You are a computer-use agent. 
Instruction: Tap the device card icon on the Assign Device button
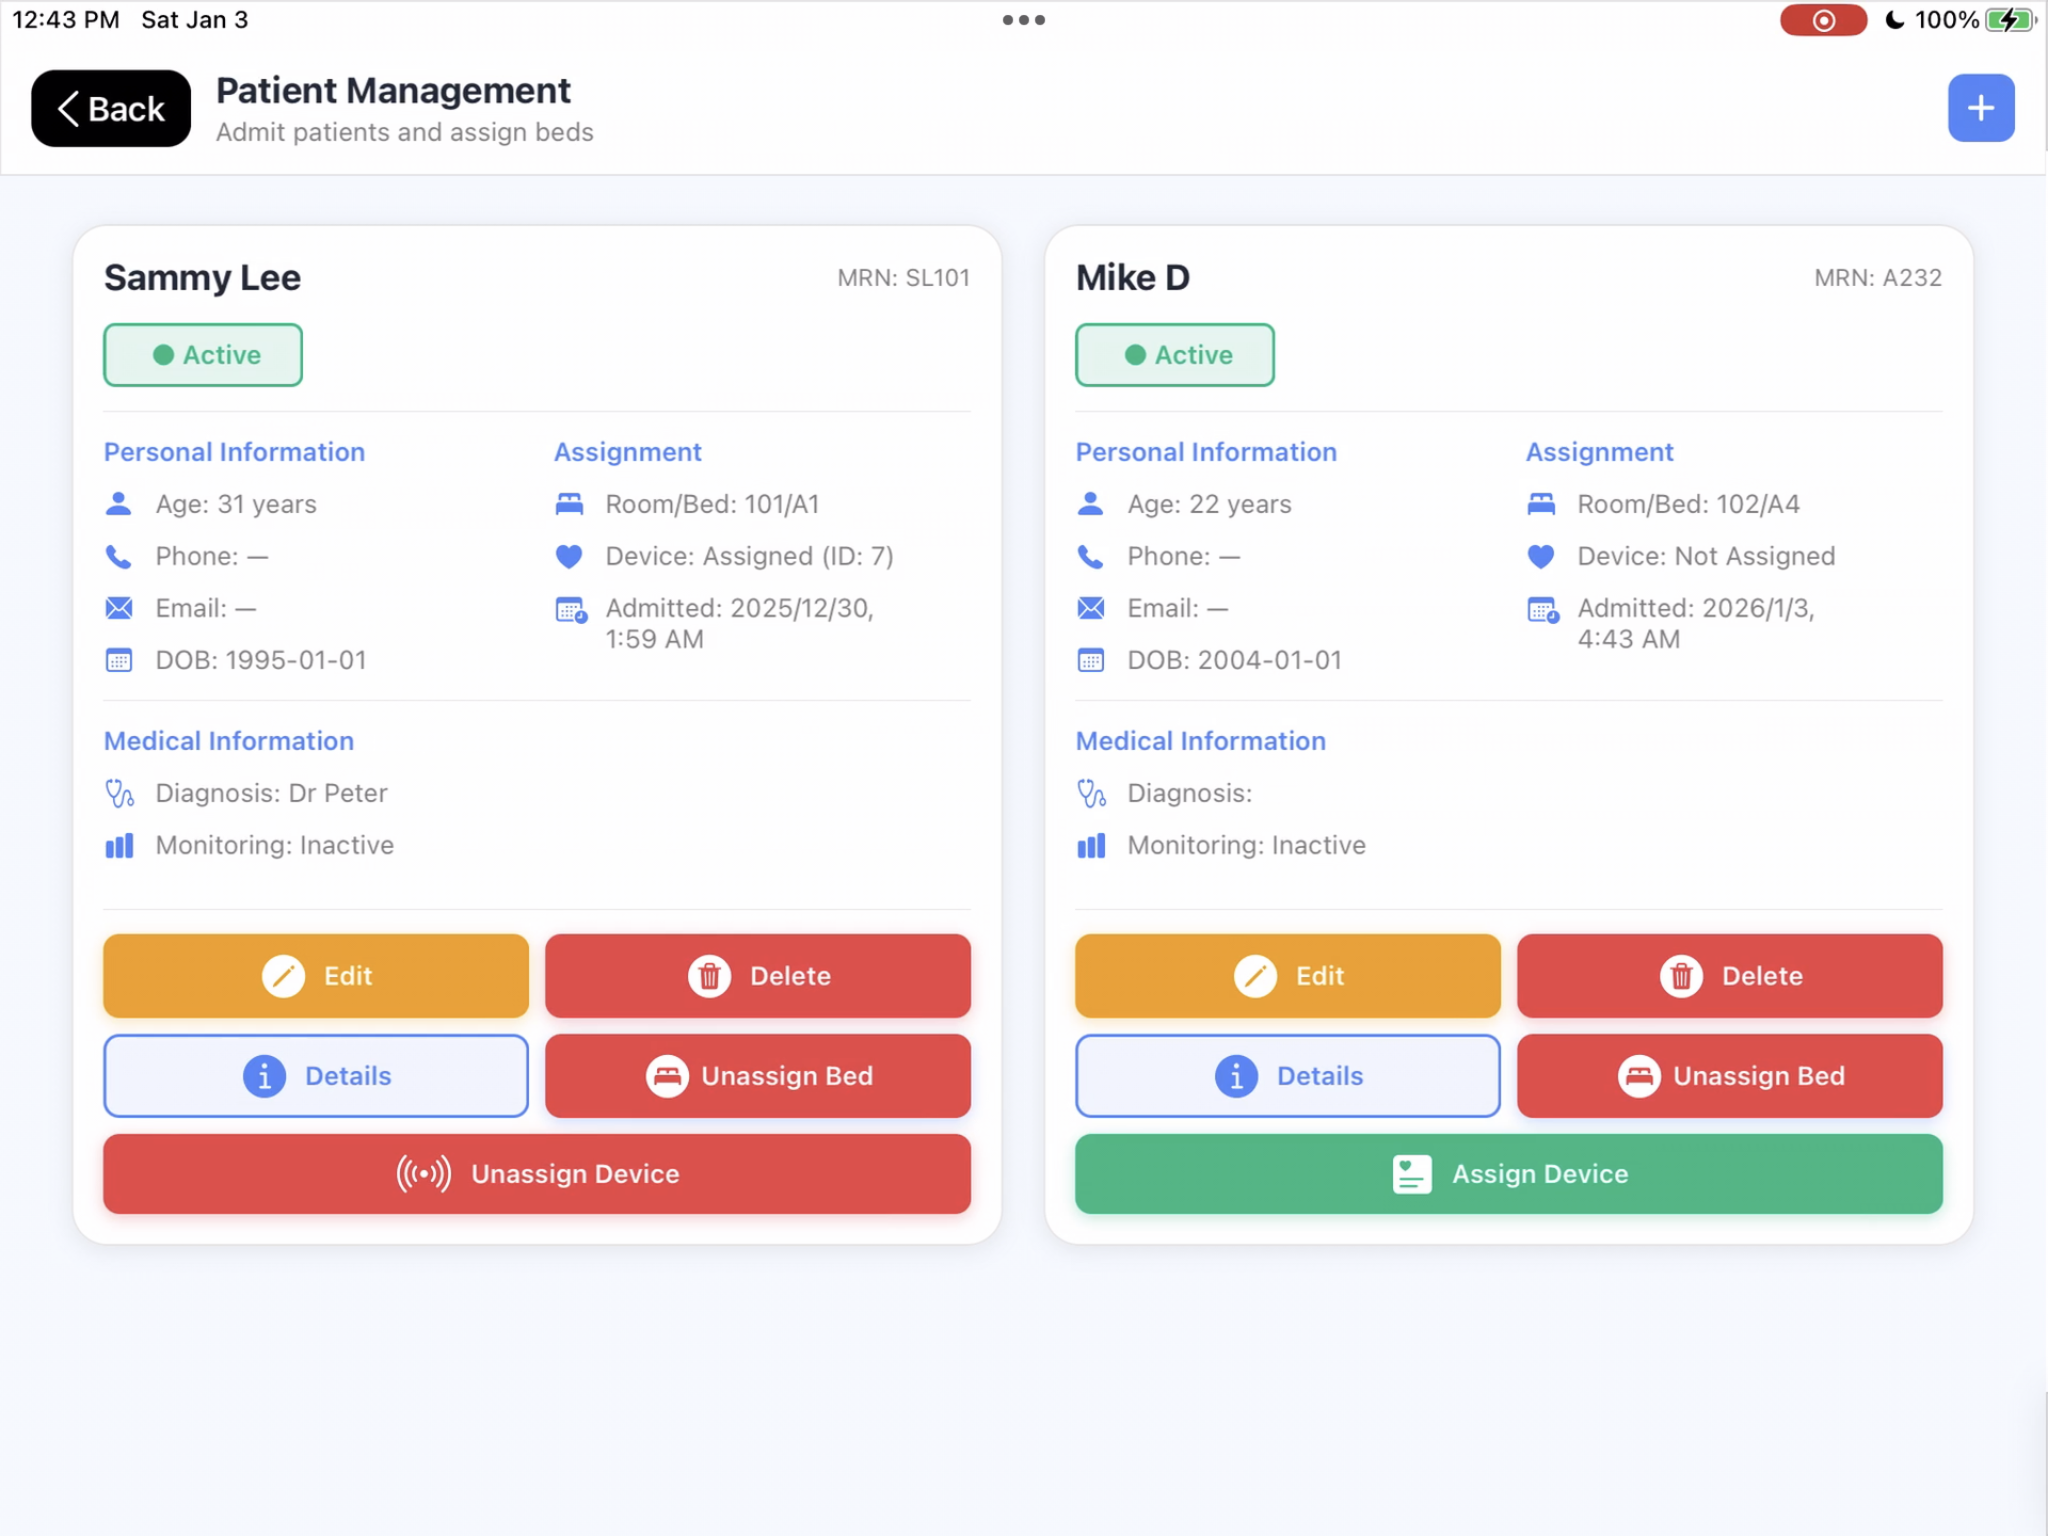(1411, 1173)
